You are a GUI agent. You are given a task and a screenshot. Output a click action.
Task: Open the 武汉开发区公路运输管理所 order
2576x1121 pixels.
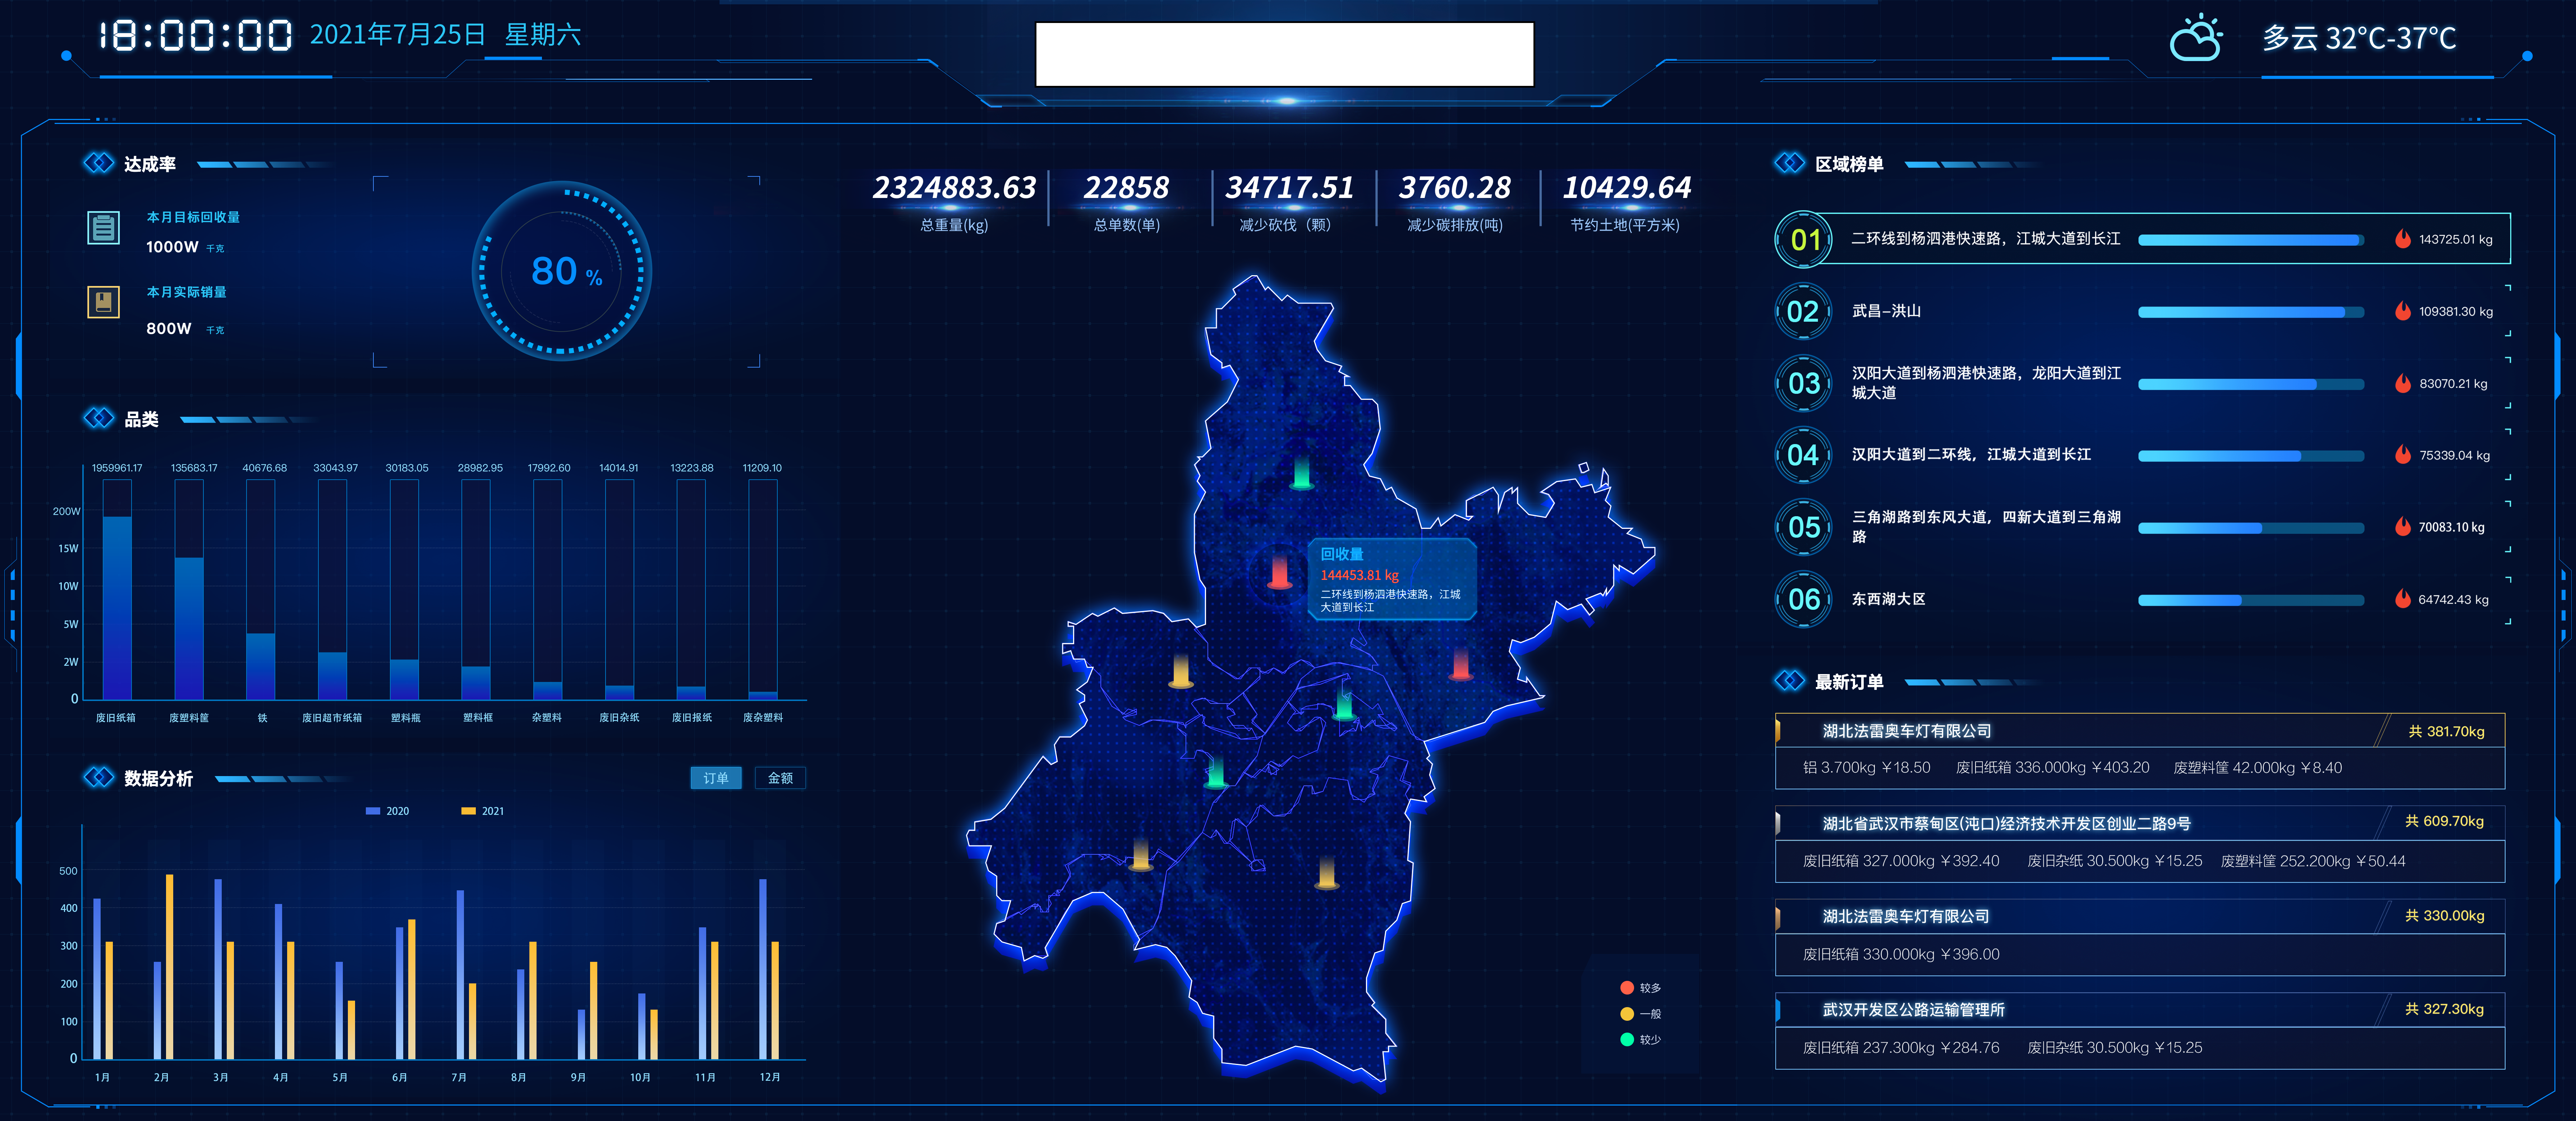tap(2140, 1031)
